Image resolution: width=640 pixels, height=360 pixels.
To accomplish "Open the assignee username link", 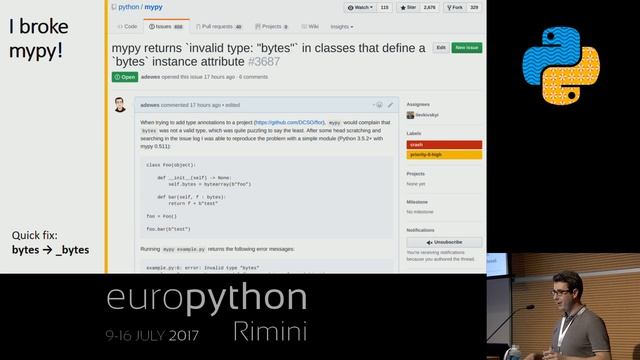I will coord(427,115).
